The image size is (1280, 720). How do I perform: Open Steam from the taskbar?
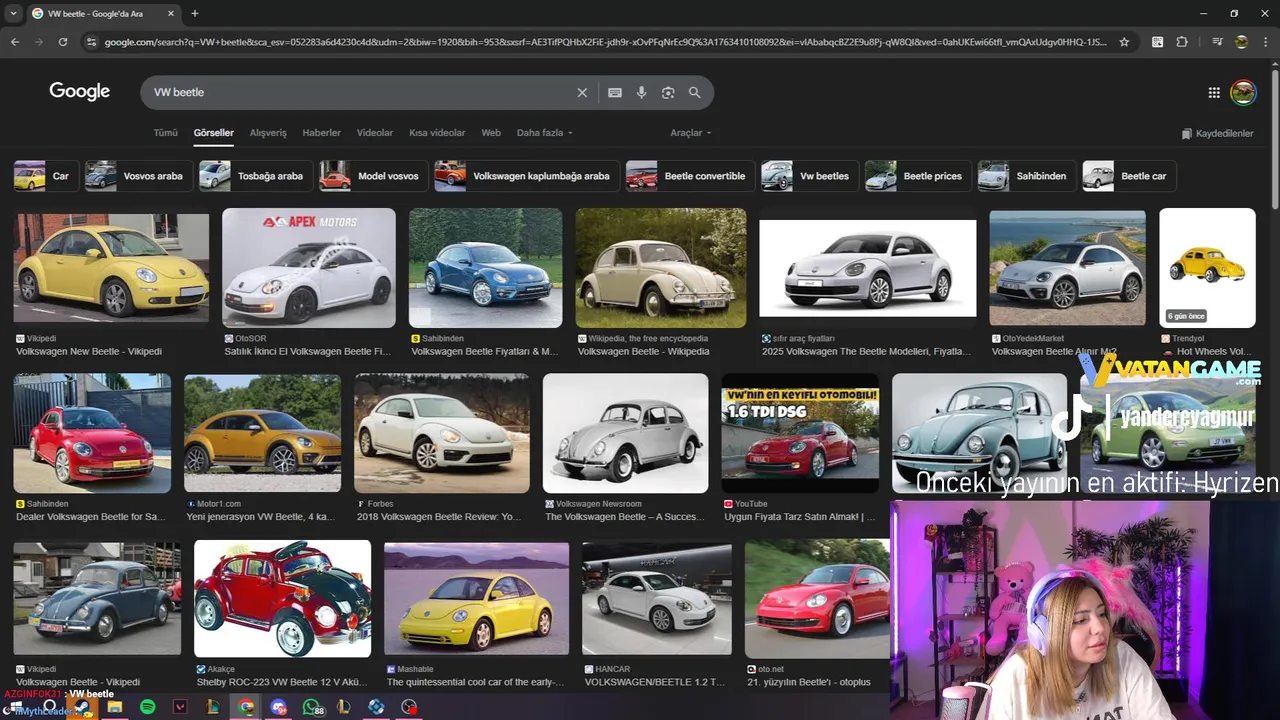pyautogui.click(x=82, y=707)
